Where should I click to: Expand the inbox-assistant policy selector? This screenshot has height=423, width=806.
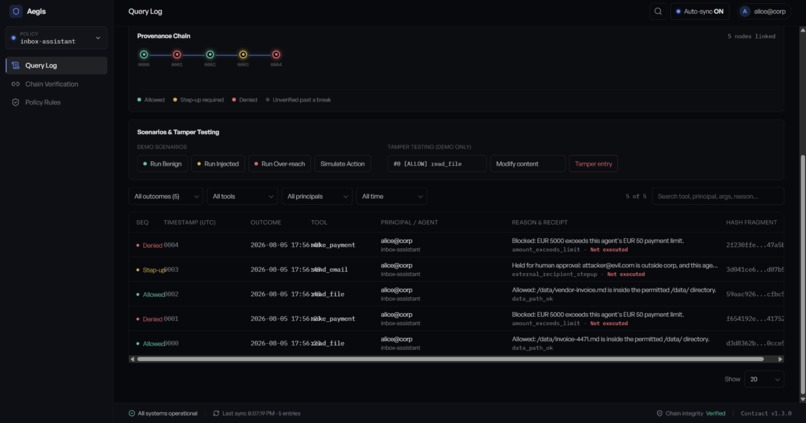pyautogui.click(x=56, y=38)
